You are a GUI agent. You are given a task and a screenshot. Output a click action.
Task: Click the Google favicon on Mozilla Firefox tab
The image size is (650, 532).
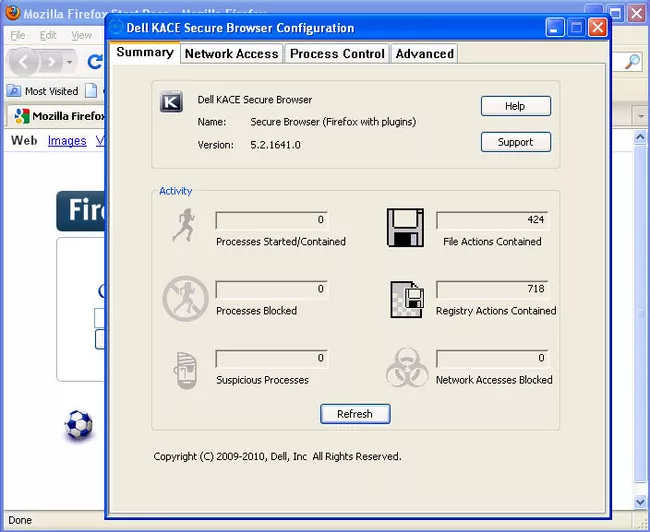click(22, 116)
